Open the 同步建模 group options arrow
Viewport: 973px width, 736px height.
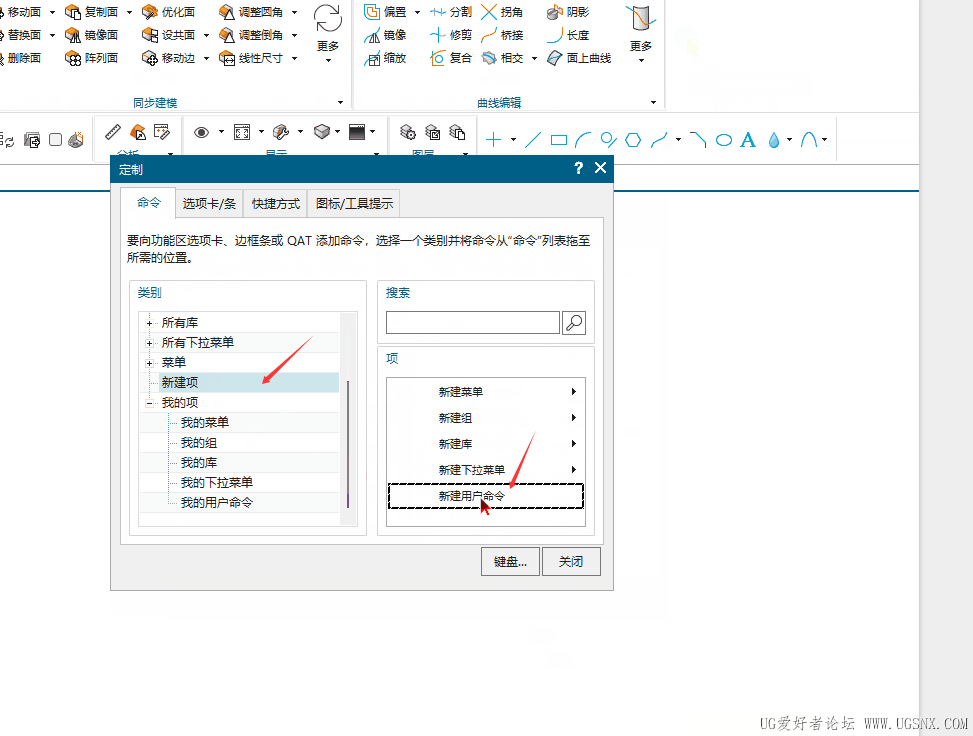pos(340,102)
